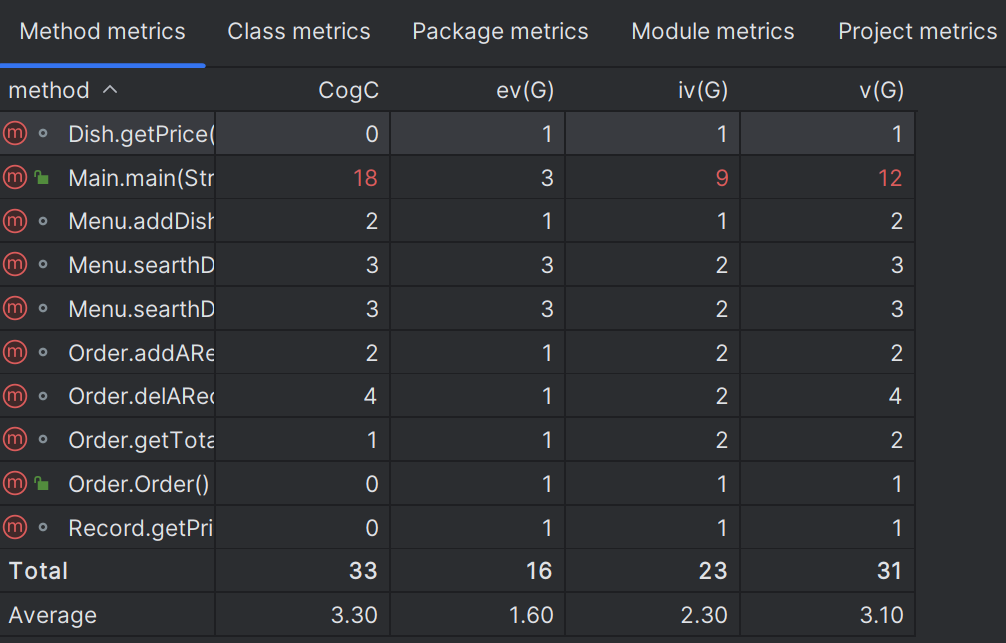This screenshot has height=643, width=1006.
Task: Switch to the Class metrics tab
Action: coord(299,32)
